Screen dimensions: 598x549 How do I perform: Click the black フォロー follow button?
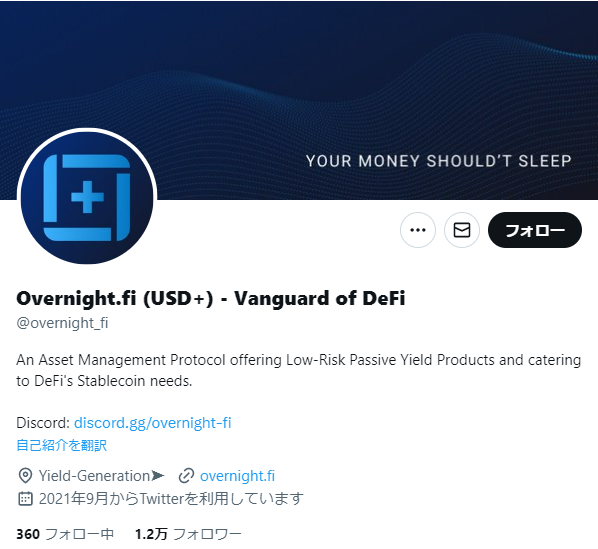point(535,230)
